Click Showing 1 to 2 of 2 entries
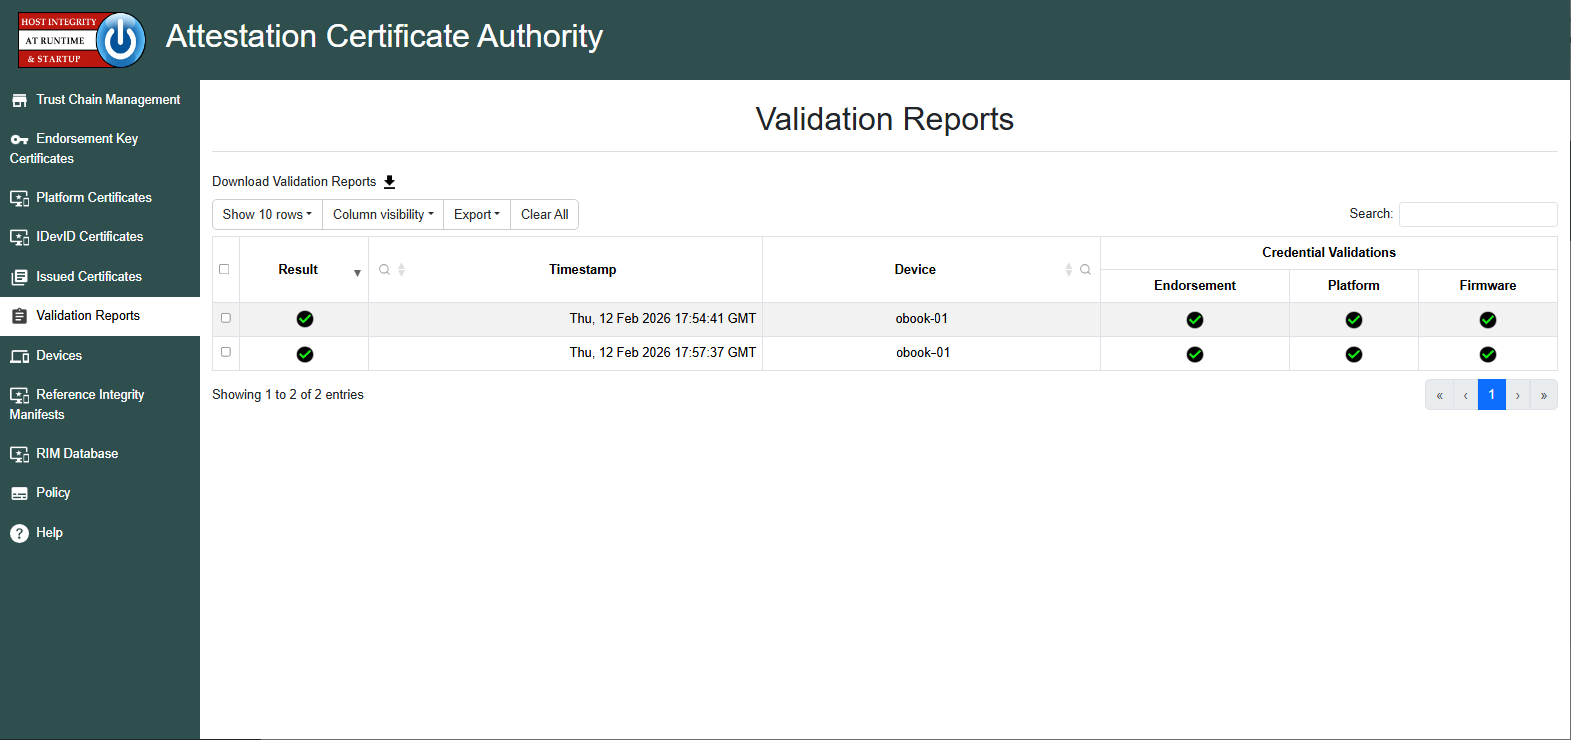The height and width of the screenshot is (740, 1571). click(x=288, y=395)
